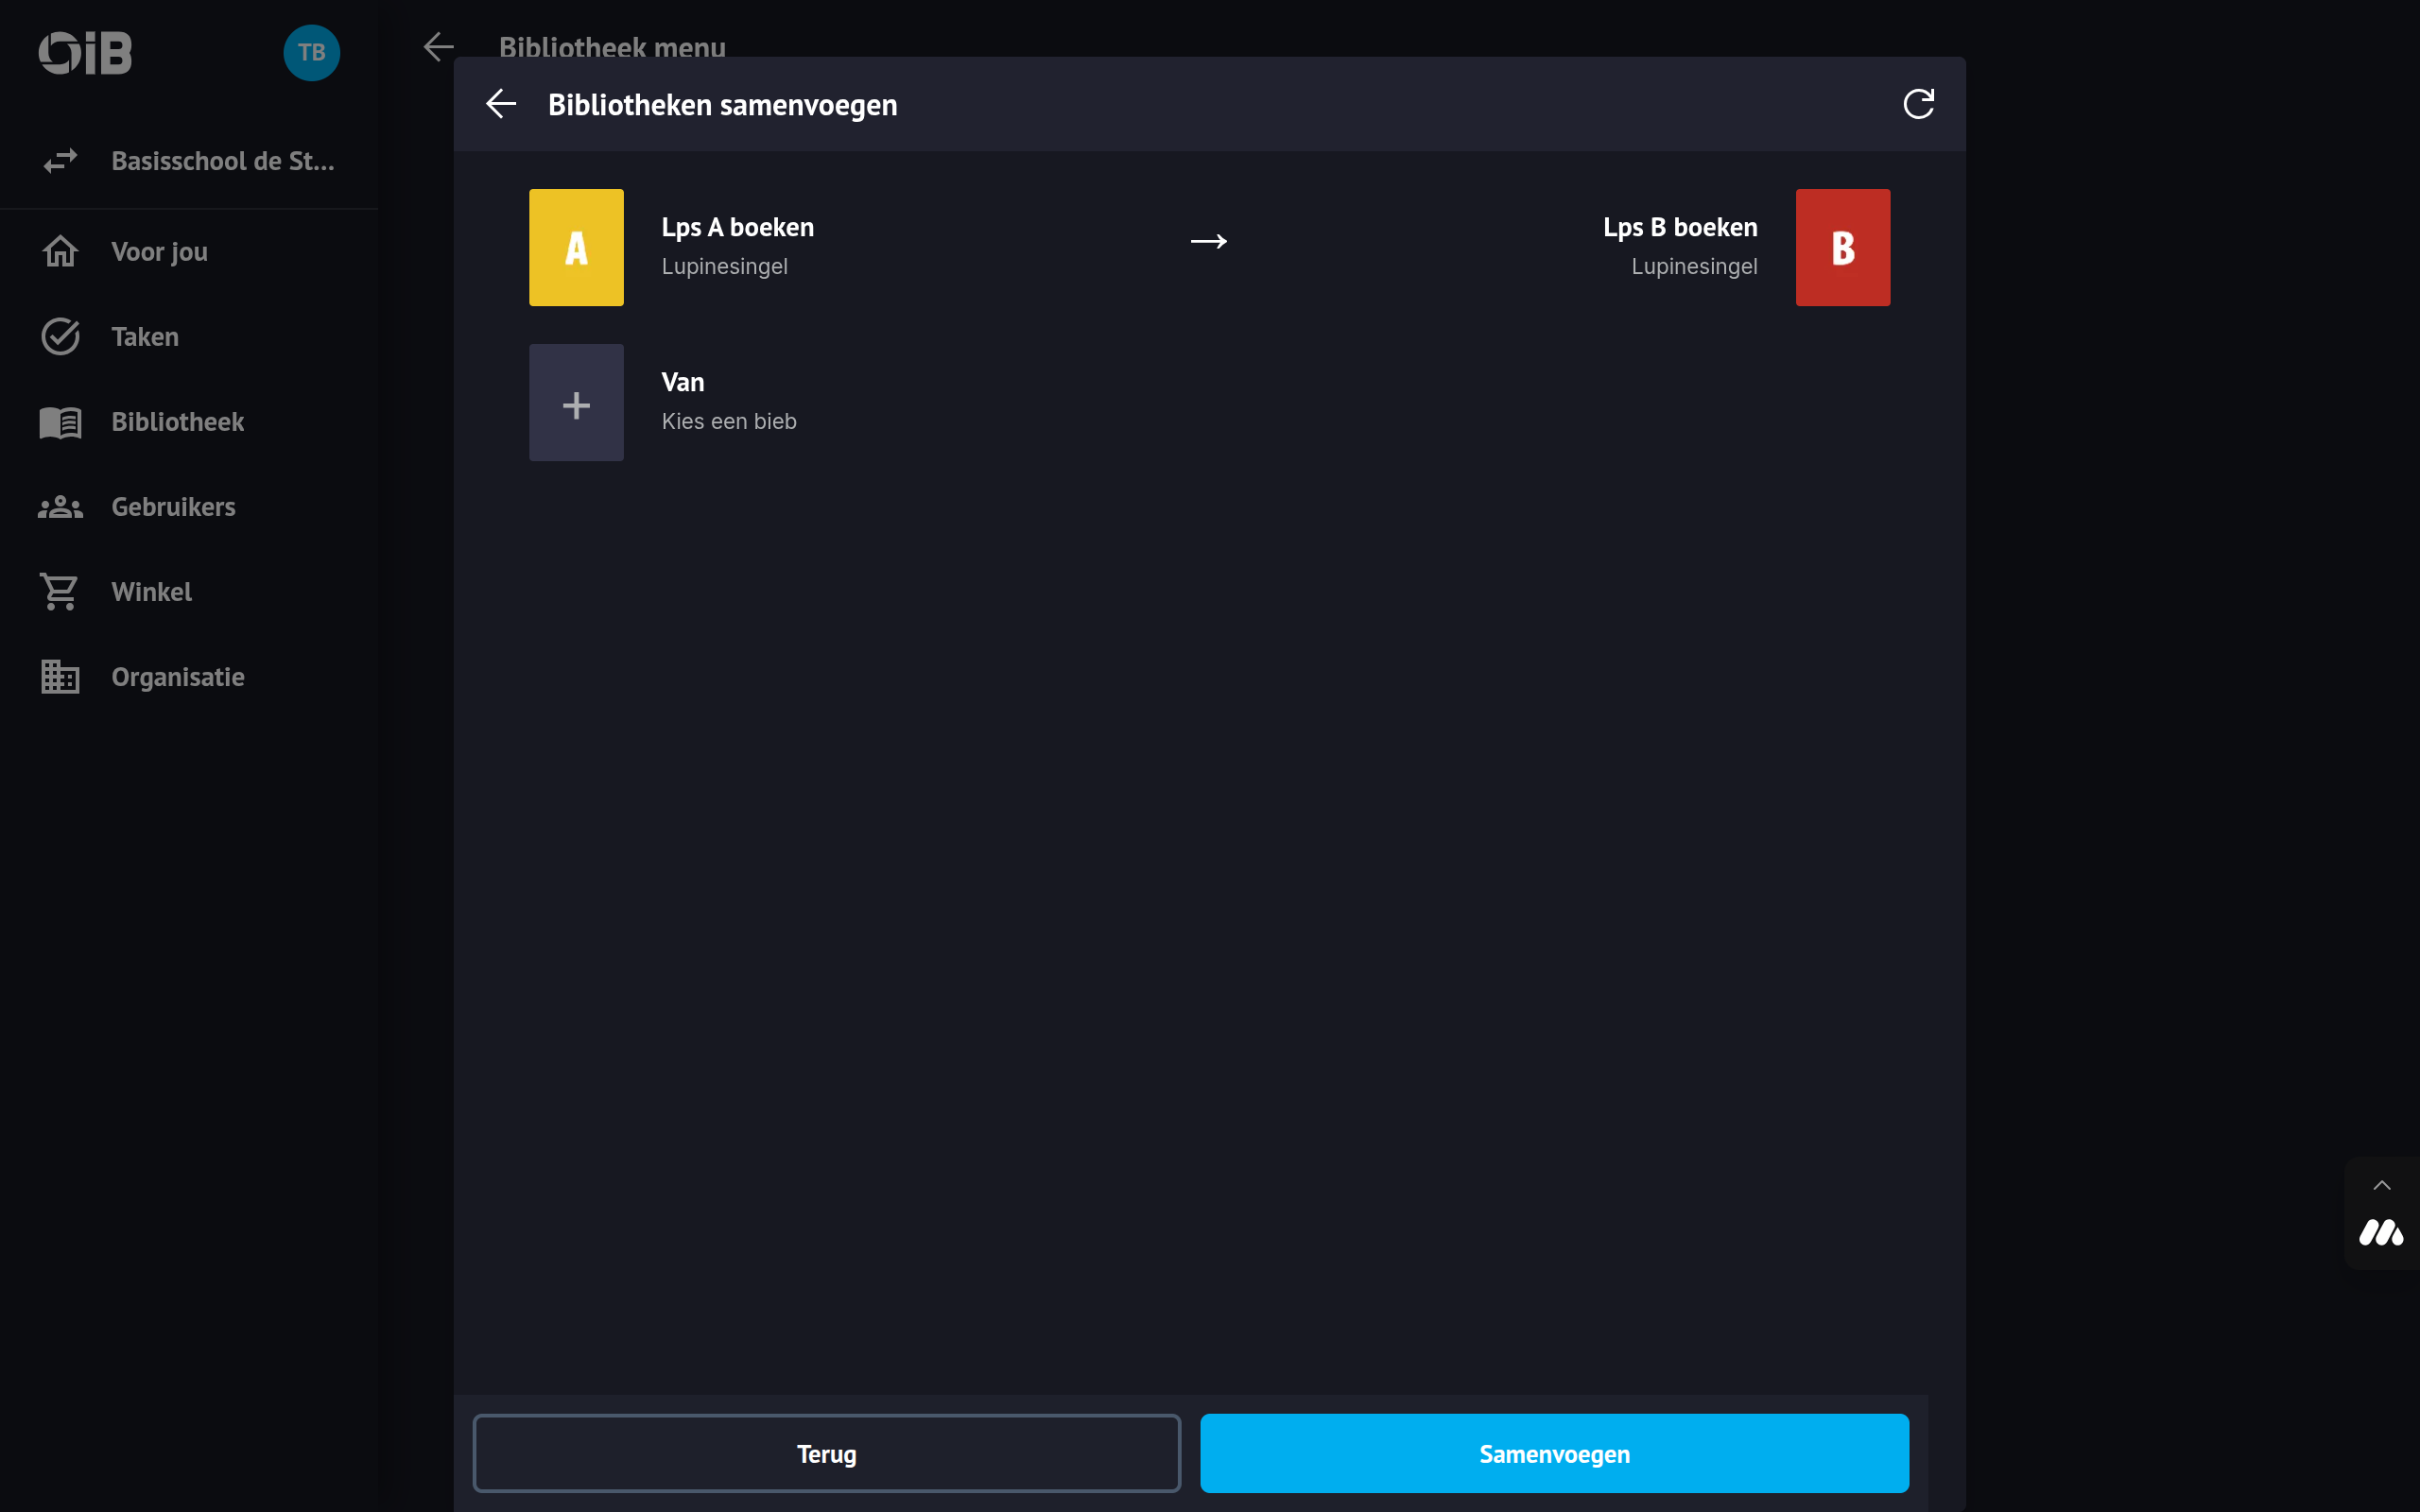2420x1512 pixels.
Task: Click the refresh icon in dialog header
Action: pos(1917,104)
